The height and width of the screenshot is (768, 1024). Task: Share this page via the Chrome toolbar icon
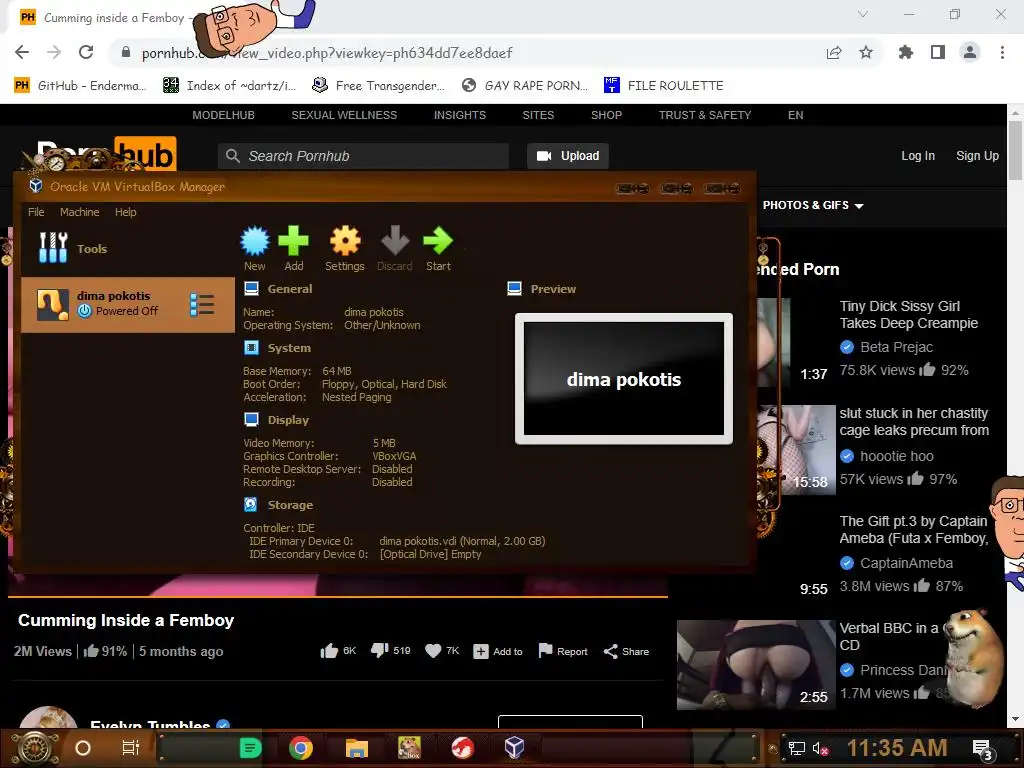[834, 53]
